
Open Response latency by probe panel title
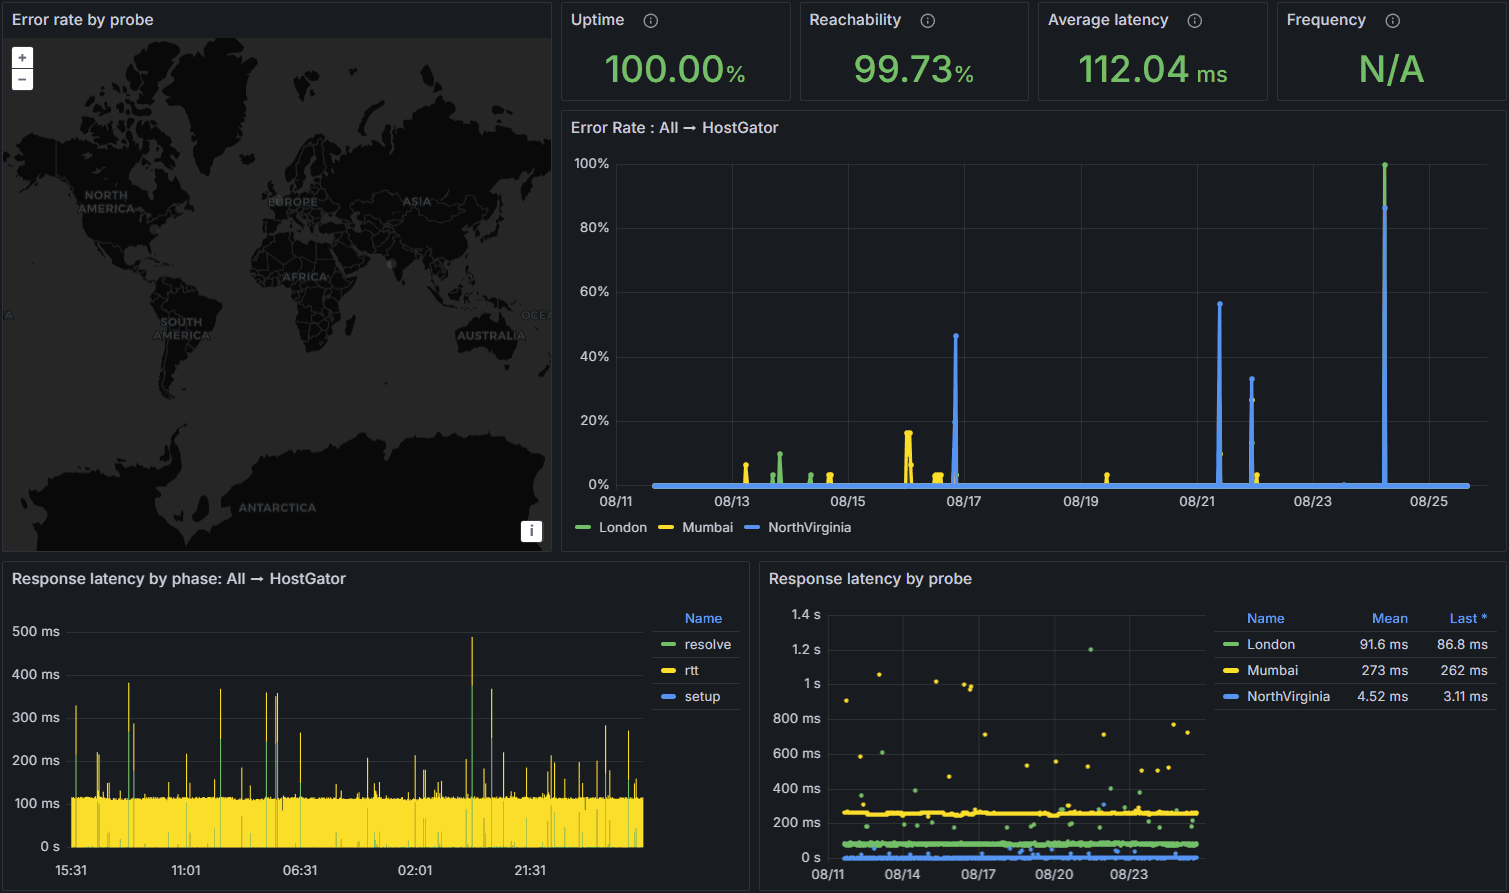870,579
